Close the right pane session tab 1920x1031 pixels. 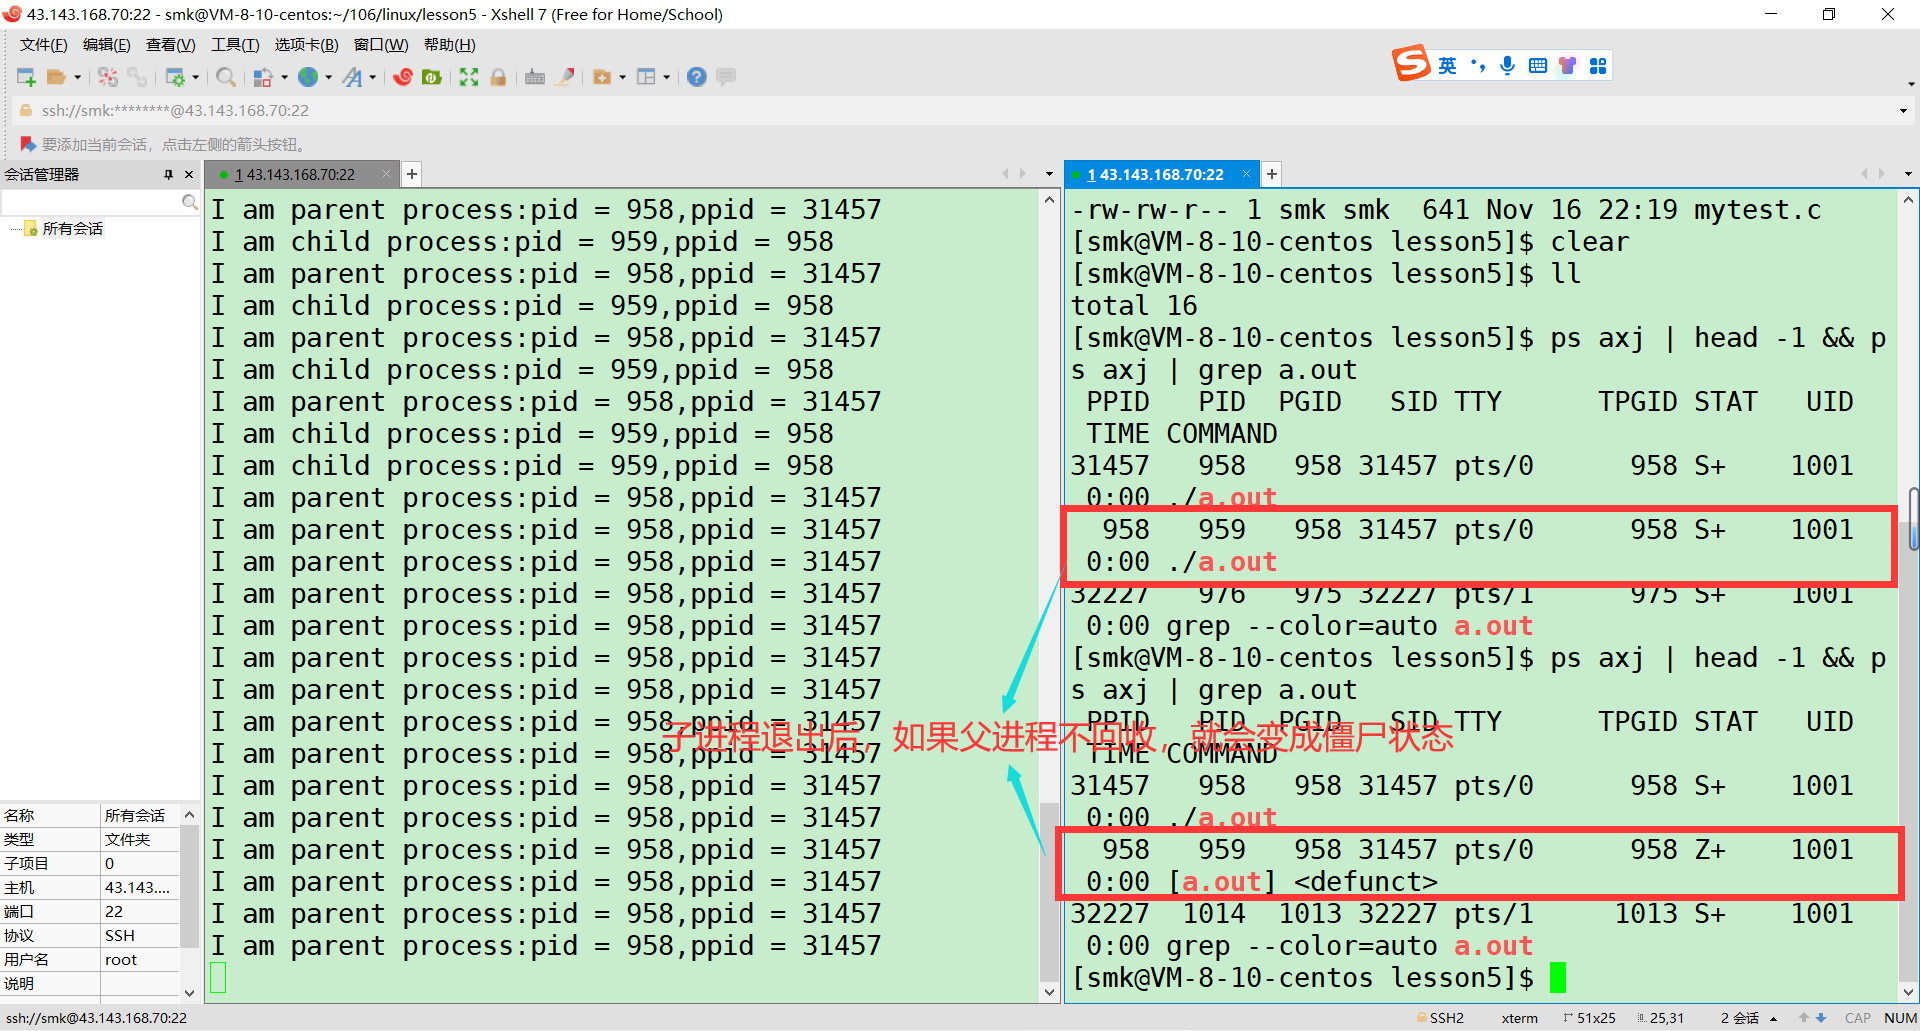tap(1246, 174)
